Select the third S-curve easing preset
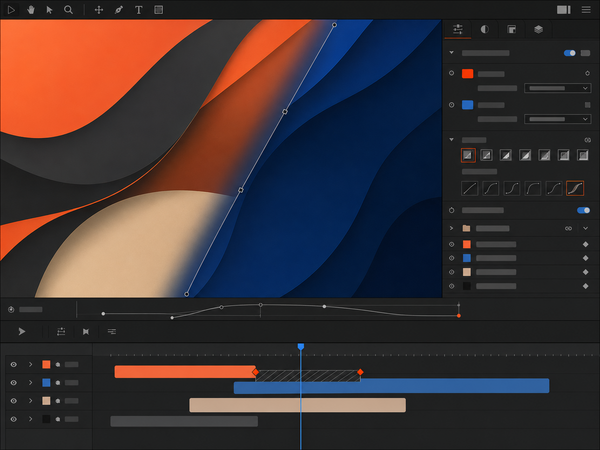The height and width of the screenshot is (450, 600). coord(512,188)
